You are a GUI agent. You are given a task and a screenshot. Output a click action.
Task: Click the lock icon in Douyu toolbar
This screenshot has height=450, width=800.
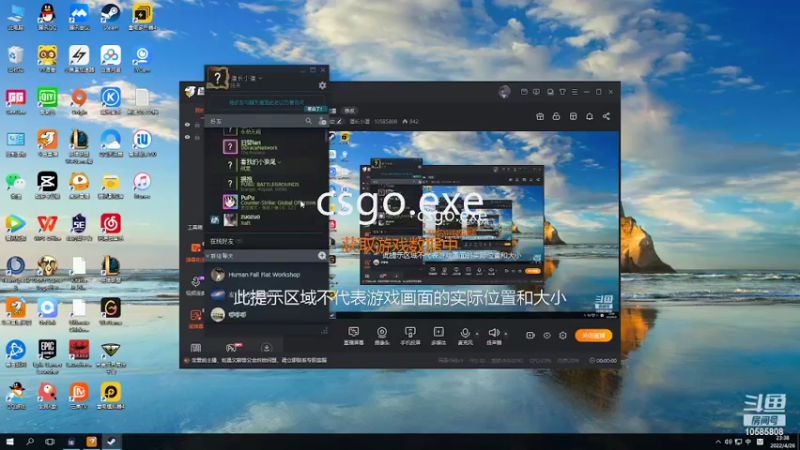click(x=556, y=116)
